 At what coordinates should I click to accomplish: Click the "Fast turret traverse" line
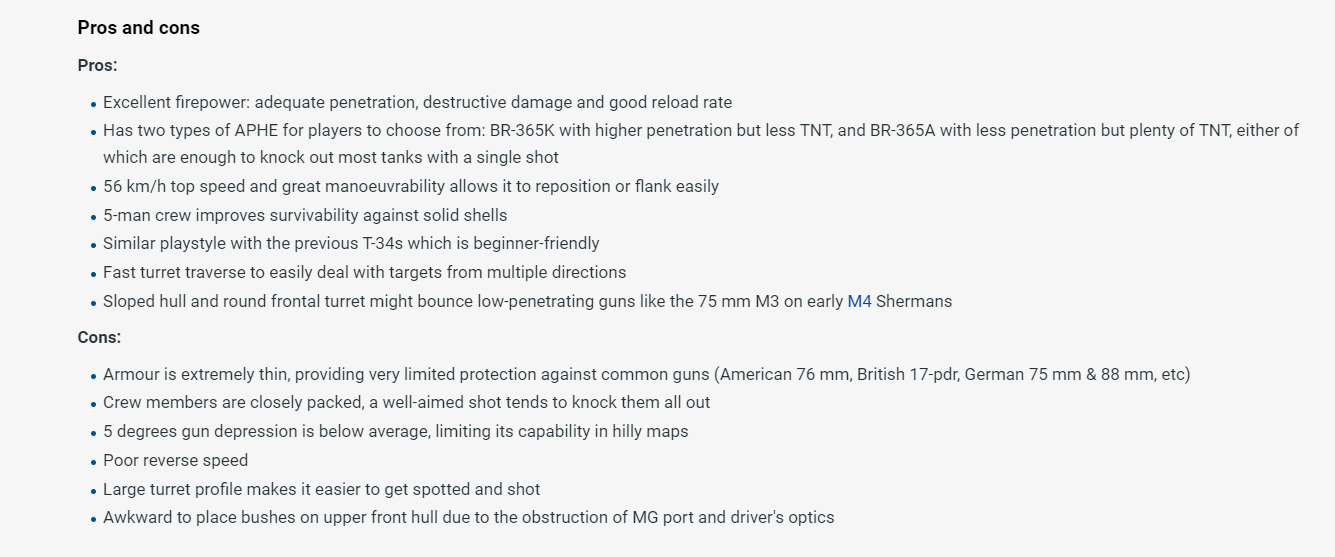coord(364,272)
